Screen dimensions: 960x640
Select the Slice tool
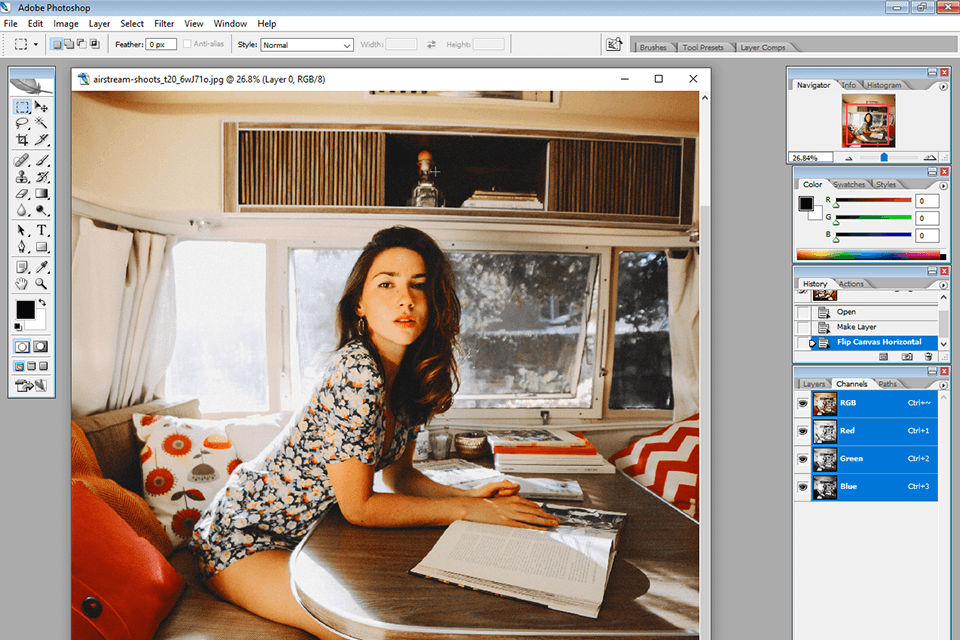(41, 140)
